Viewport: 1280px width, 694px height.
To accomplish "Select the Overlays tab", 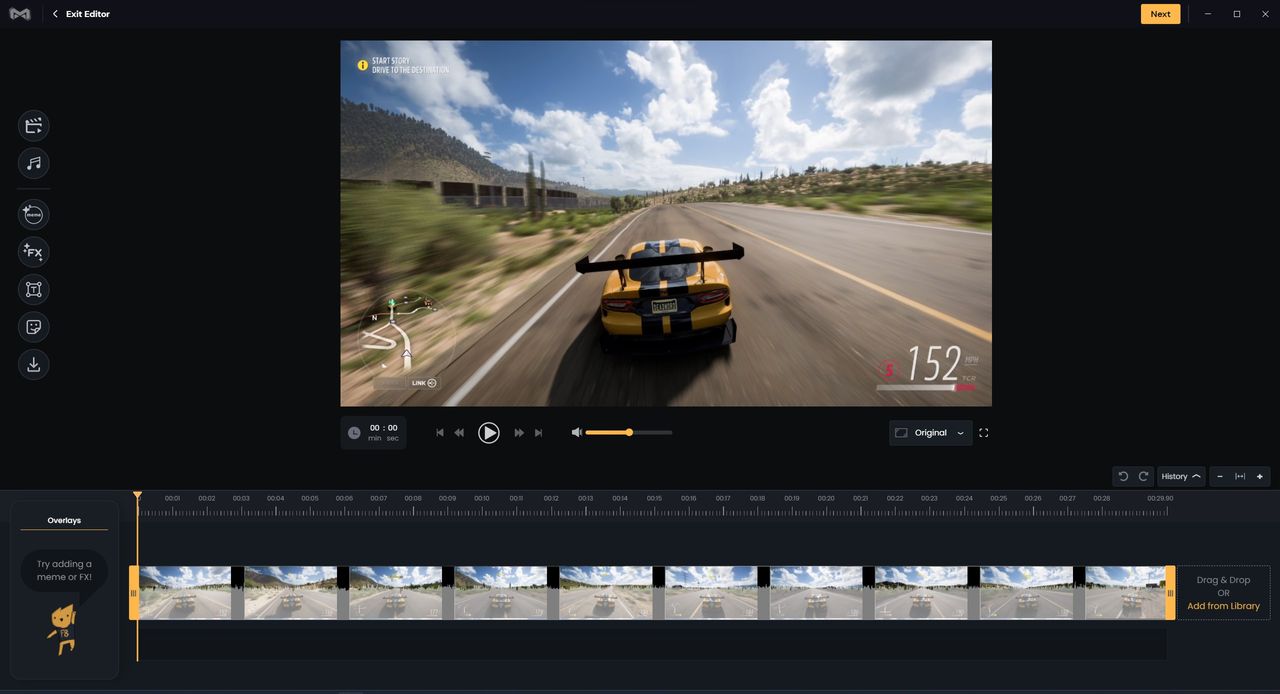I will point(64,521).
